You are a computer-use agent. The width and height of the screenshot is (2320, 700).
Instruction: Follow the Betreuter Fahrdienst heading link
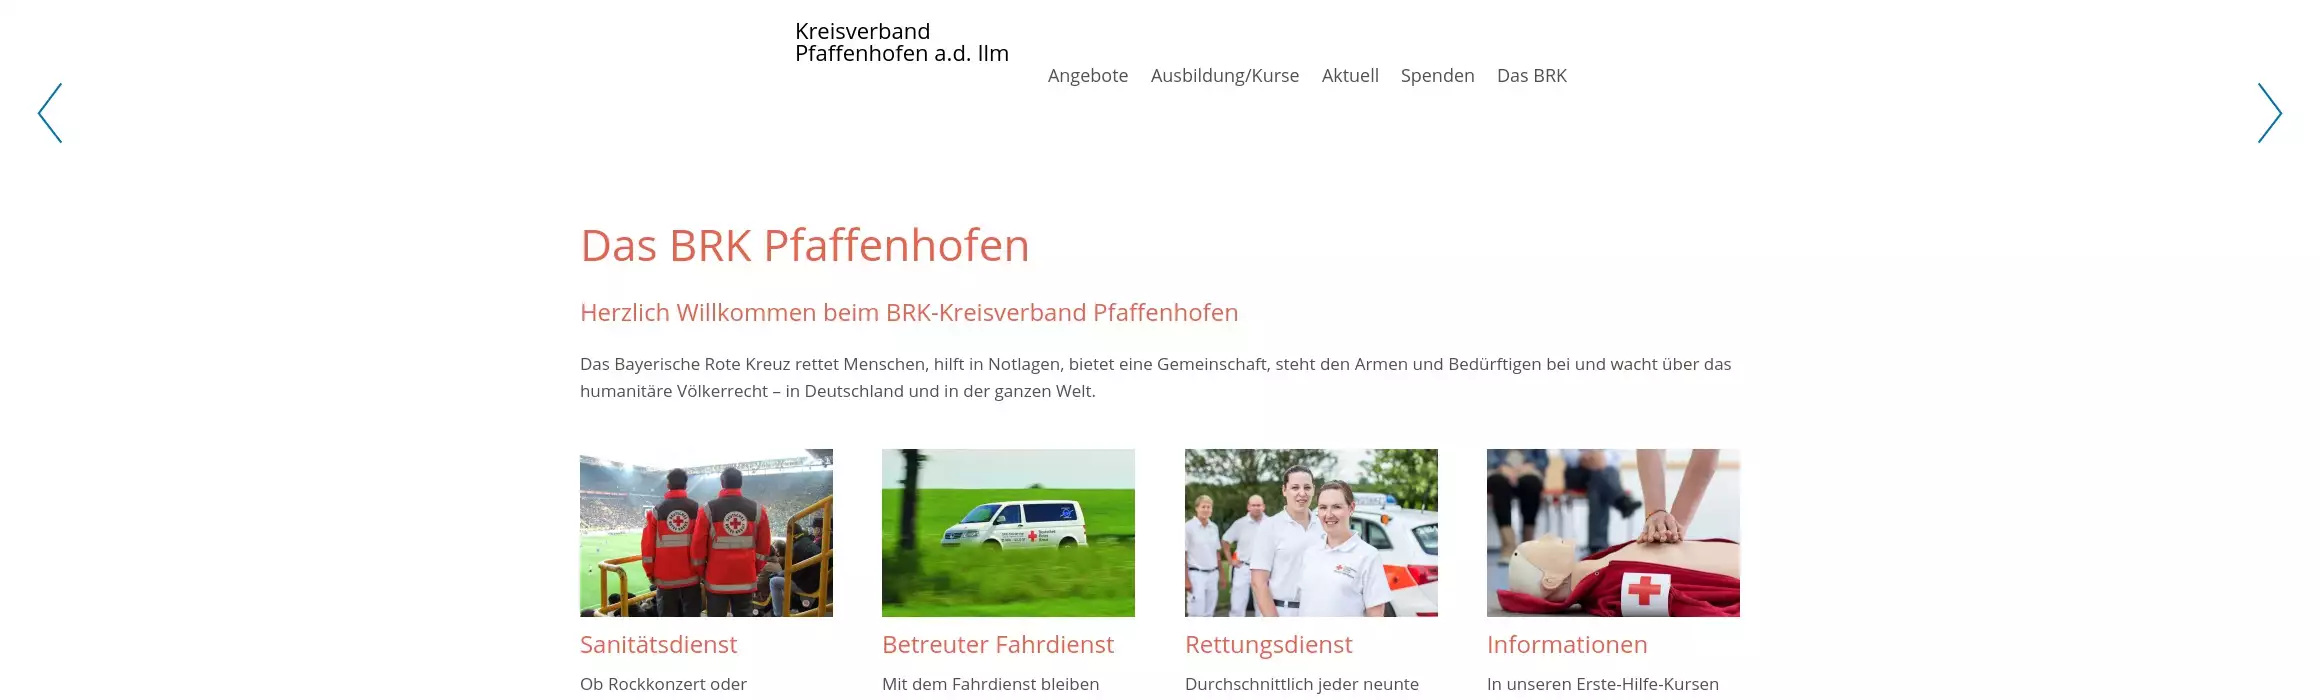pyautogui.click(x=997, y=645)
